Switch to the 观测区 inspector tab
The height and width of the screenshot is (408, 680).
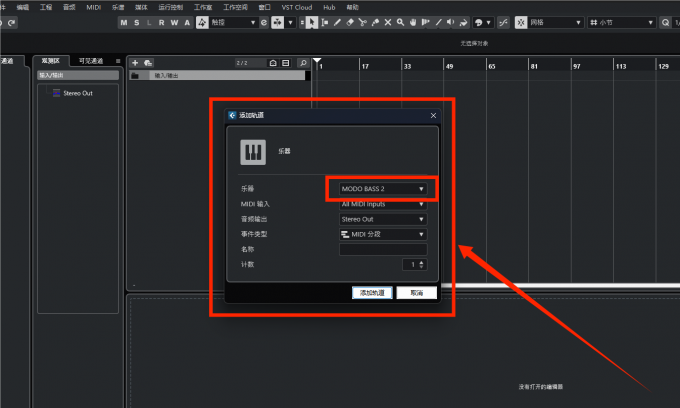(51, 61)
